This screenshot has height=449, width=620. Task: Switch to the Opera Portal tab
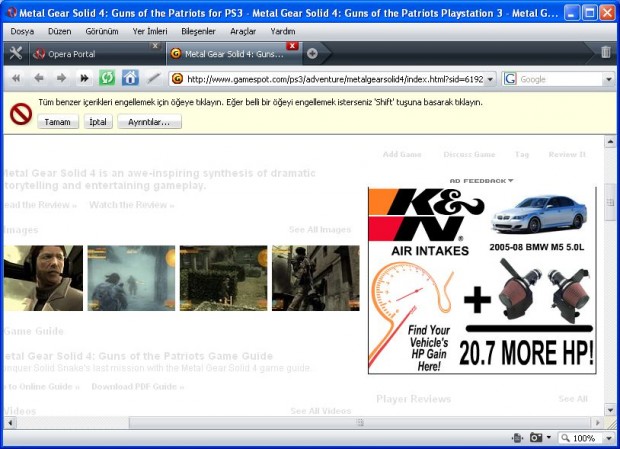(x=97, y=54)
